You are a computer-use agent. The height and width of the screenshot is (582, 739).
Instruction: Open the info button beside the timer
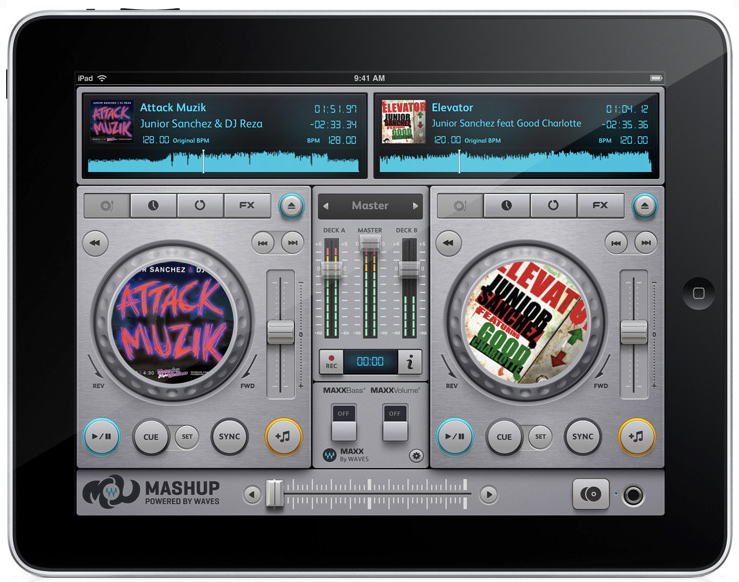point(410,362)
